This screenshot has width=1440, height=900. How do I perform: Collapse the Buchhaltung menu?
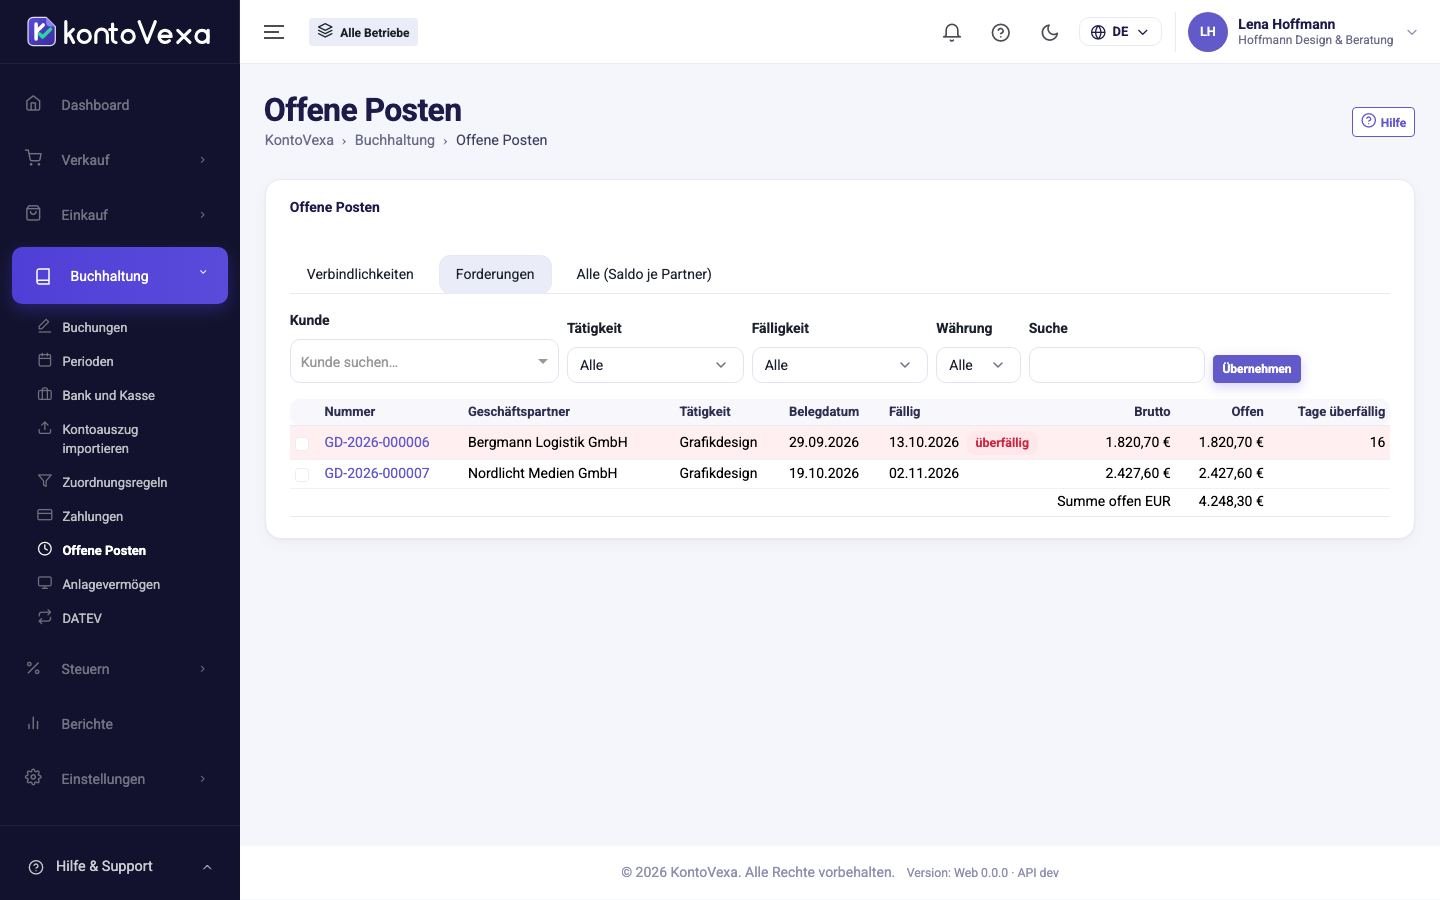(x=120, y=275)
